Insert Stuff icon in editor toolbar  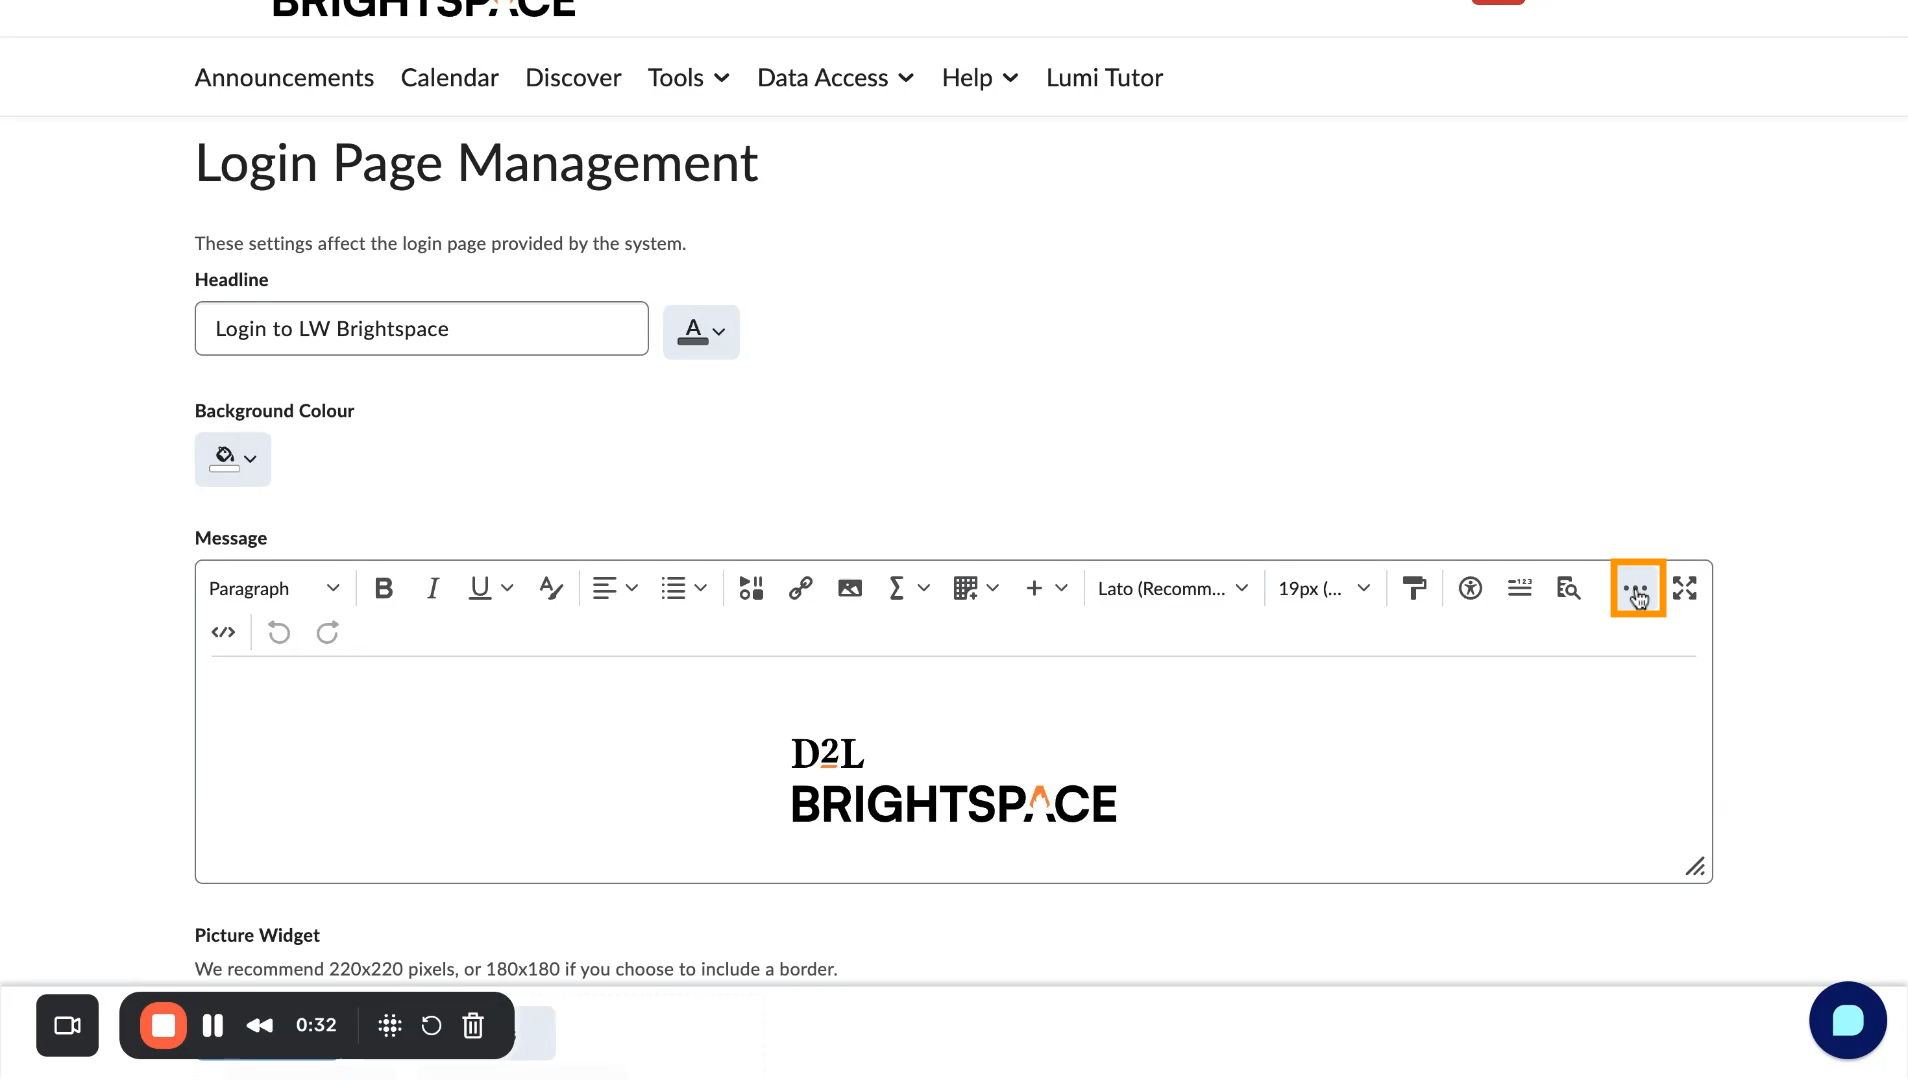pyautogui.click(x=751, y=588)
